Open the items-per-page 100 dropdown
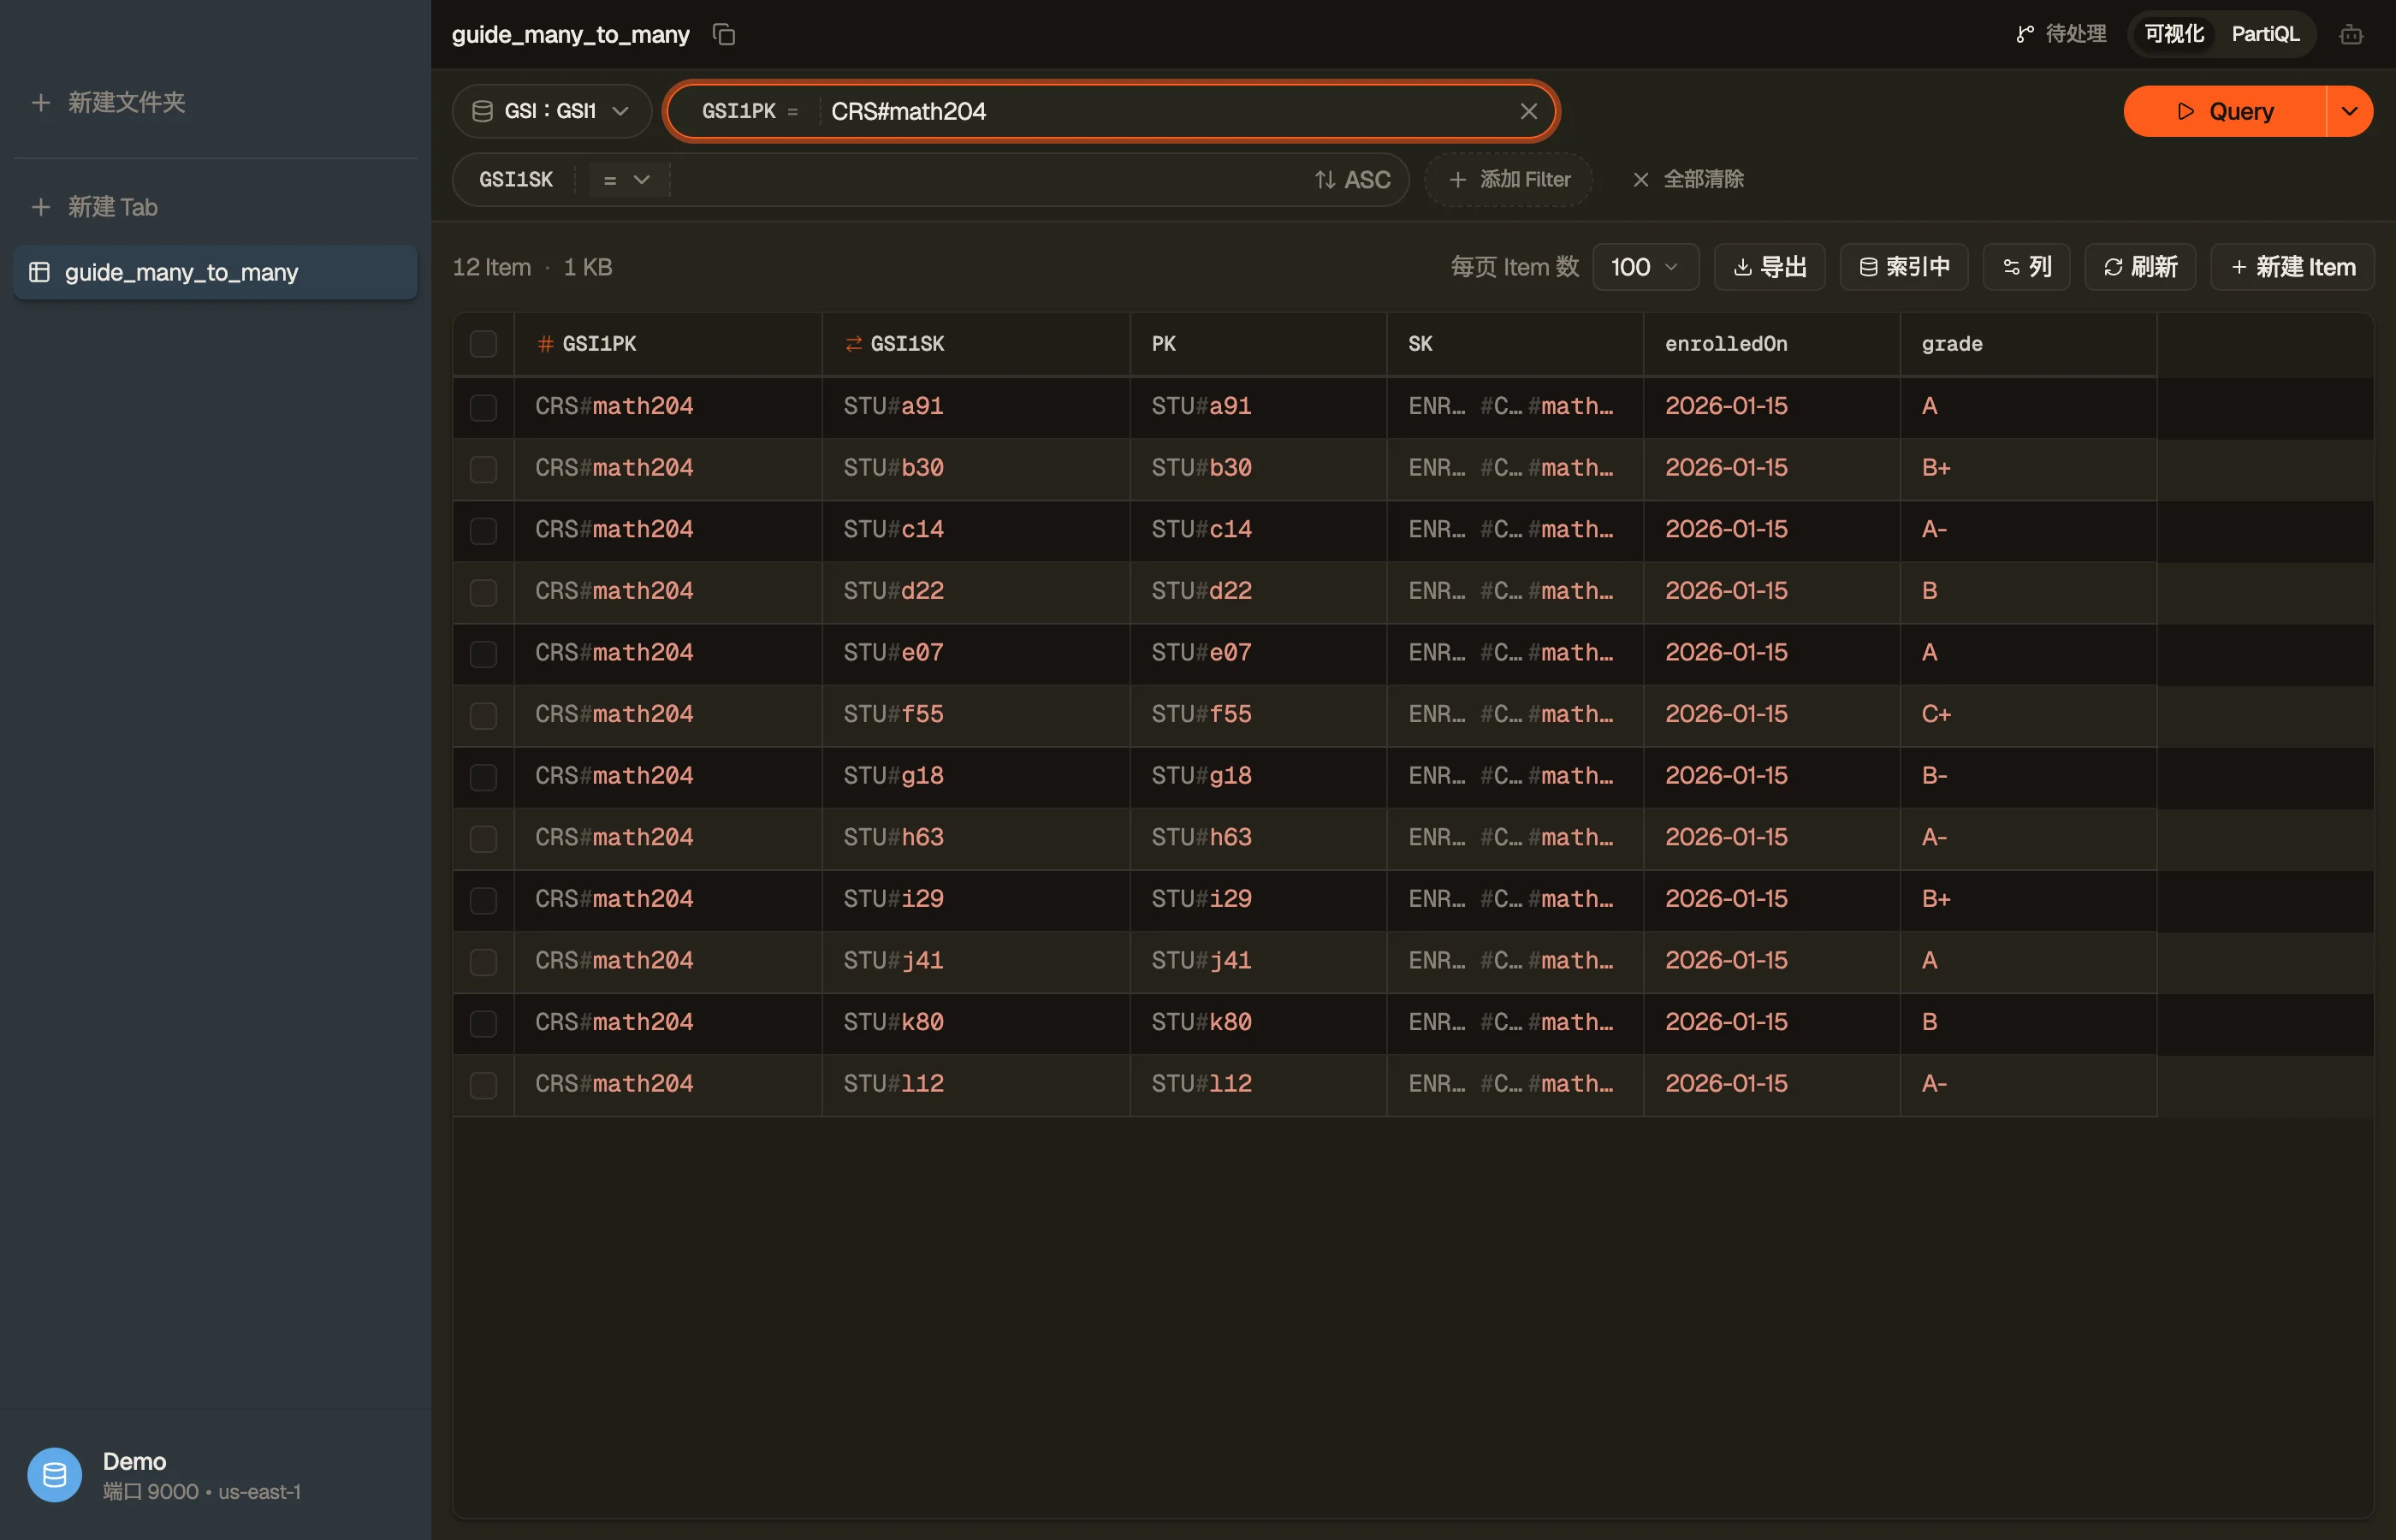 click(x=1645, y=267)
